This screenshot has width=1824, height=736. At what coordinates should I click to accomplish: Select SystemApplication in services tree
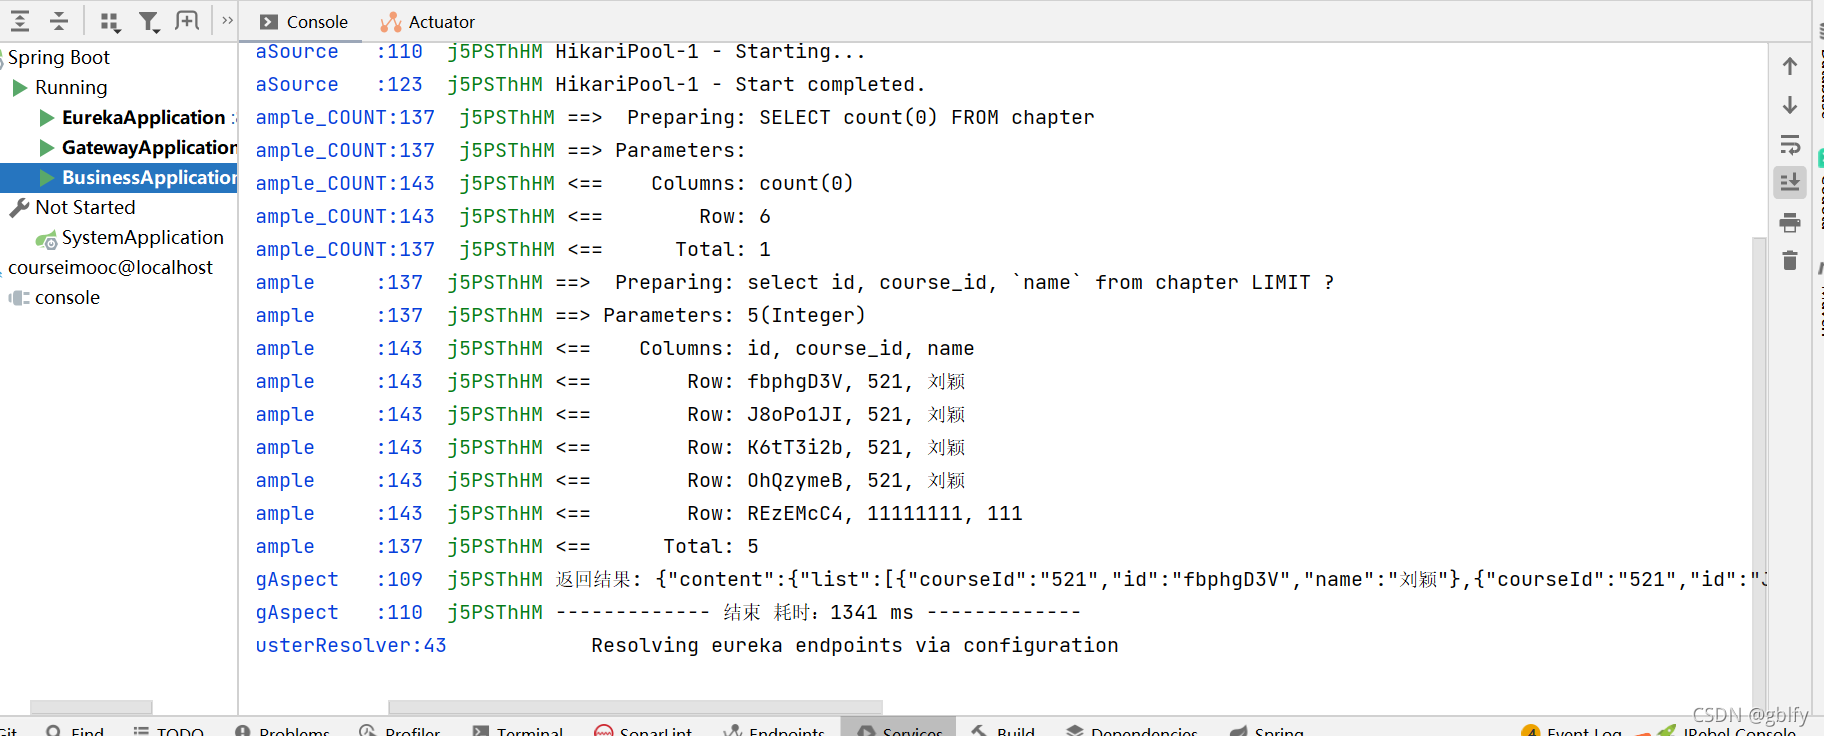(142, 237)
